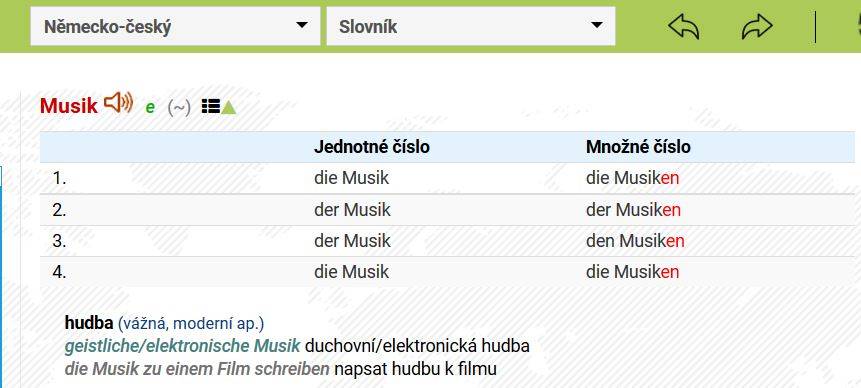Click the tilde (~) symbol next to Musik

pyautogui.click(x=179, y=107)
